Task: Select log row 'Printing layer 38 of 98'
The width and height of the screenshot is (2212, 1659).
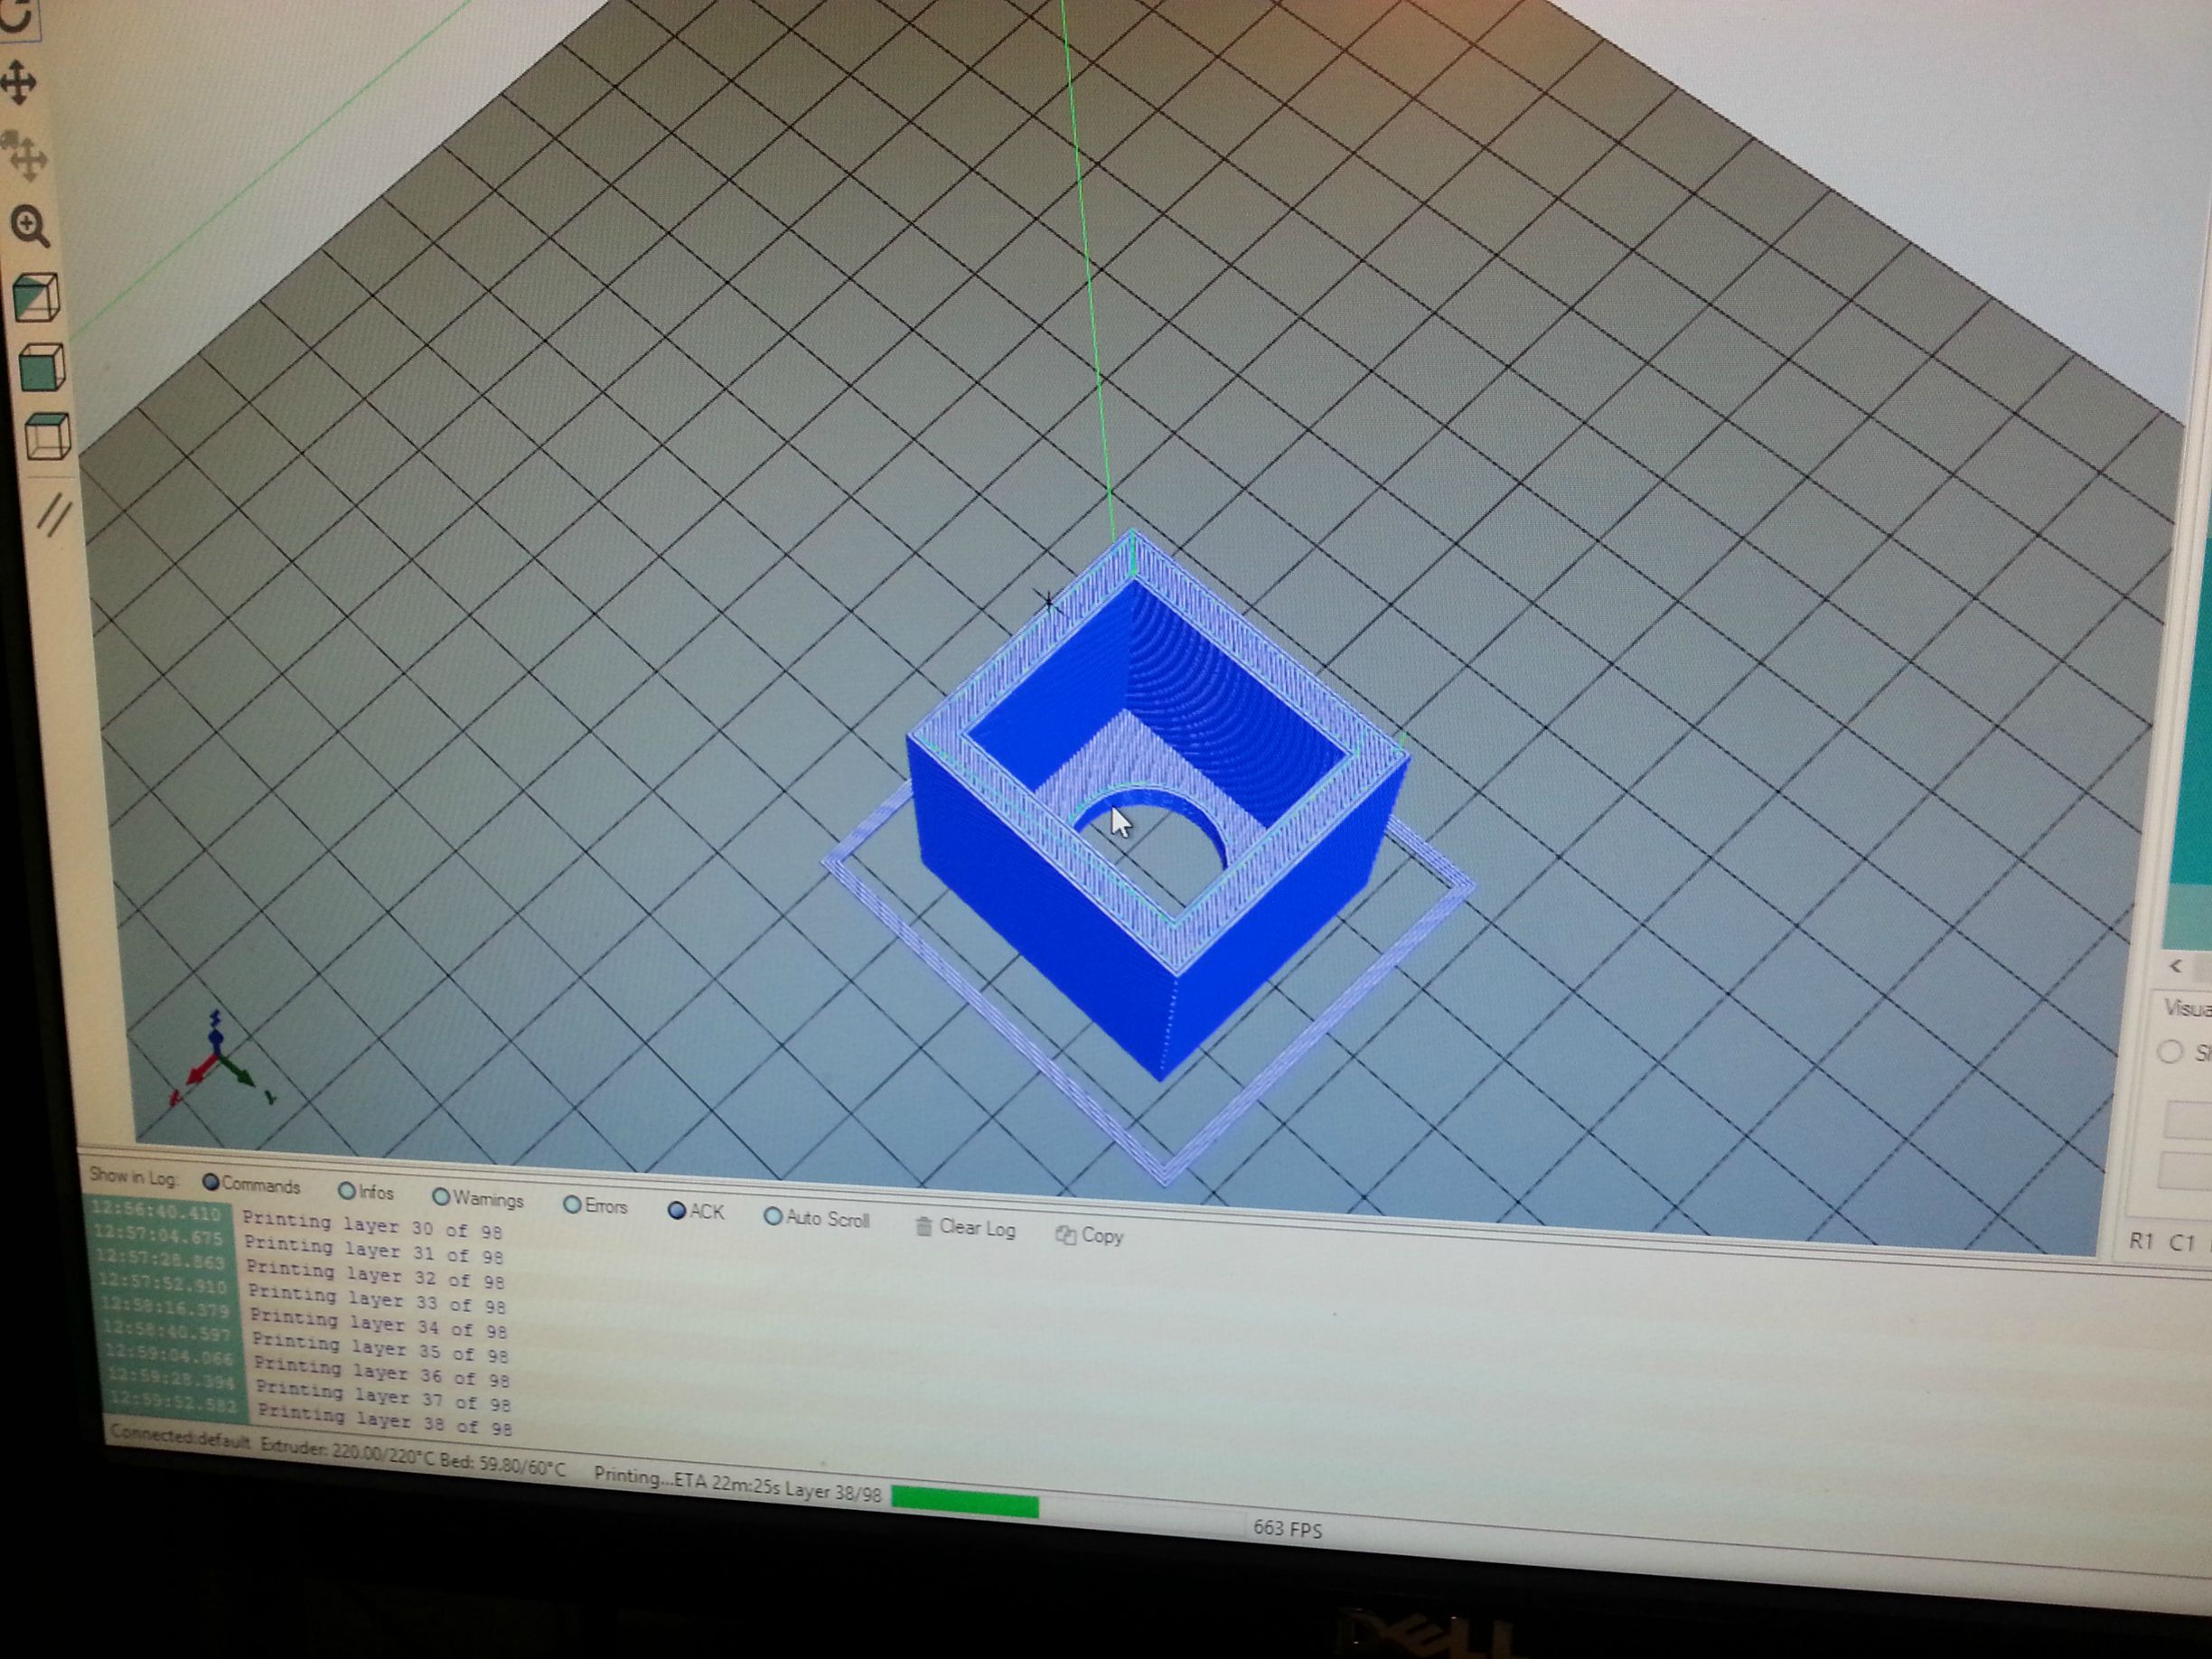Action: click(385, 1421)
